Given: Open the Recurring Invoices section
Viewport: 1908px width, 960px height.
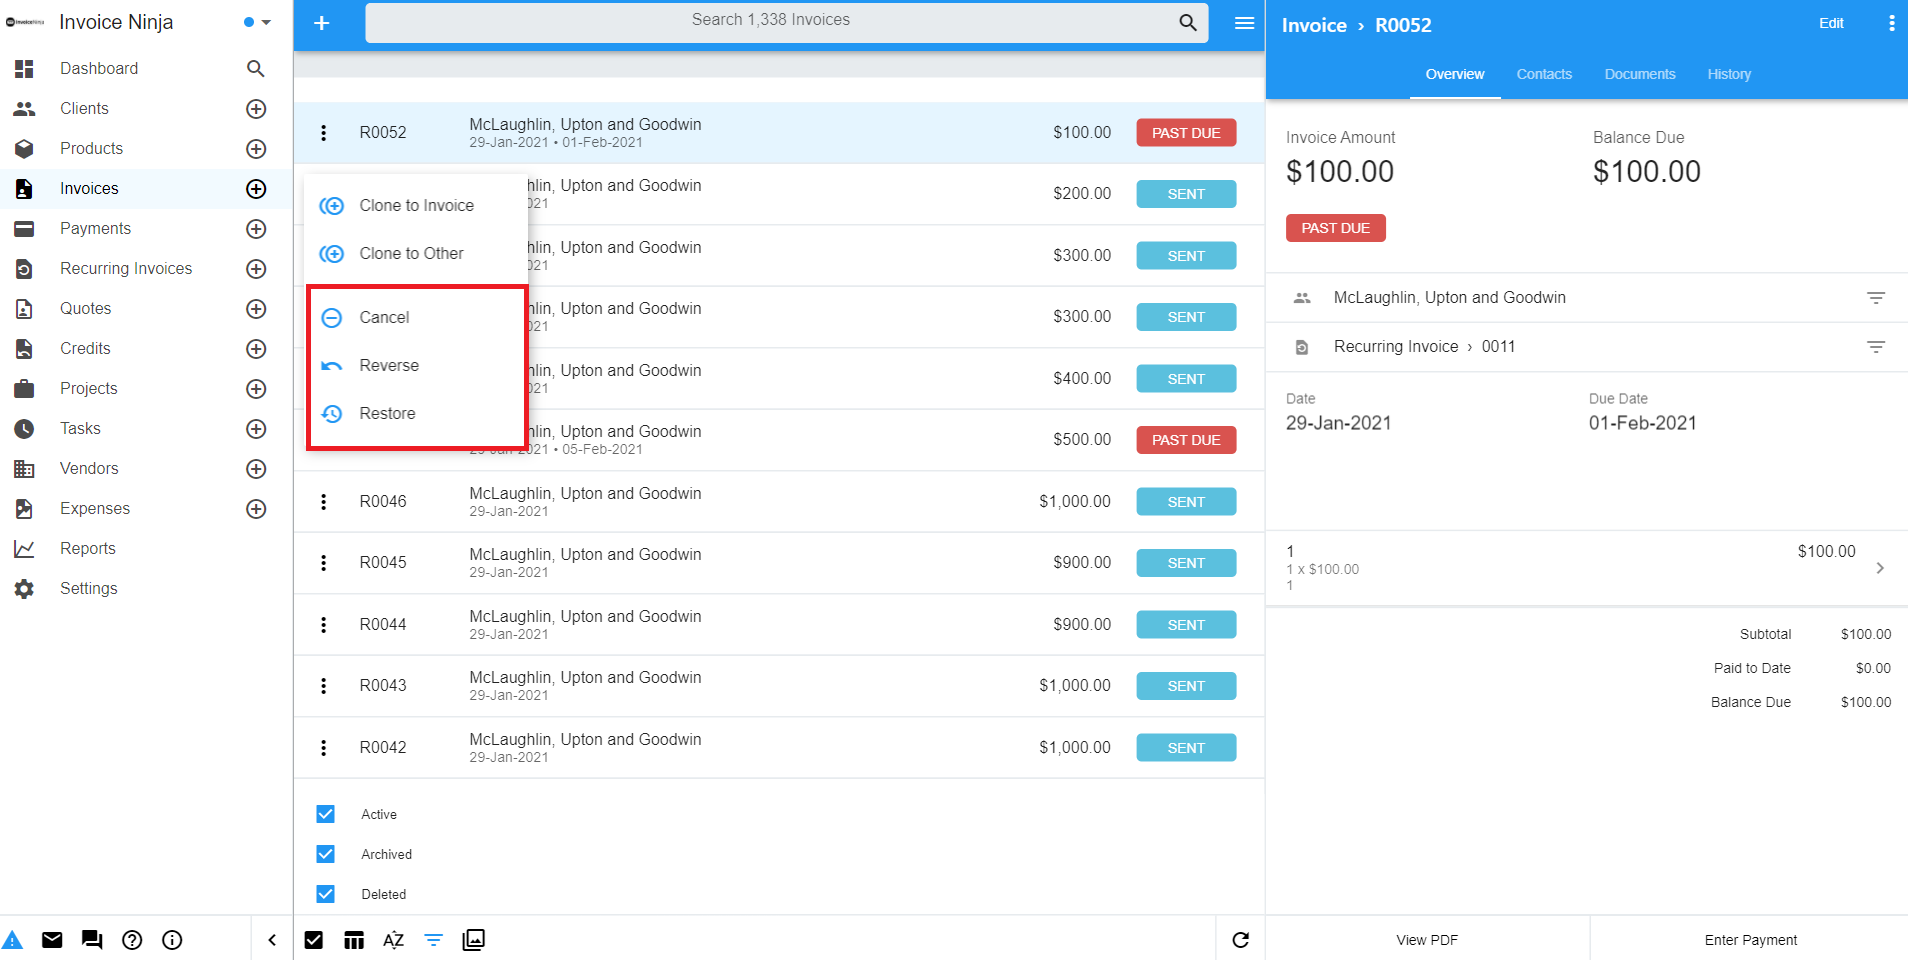Looking at the screenshot, I should pos(126,268).
